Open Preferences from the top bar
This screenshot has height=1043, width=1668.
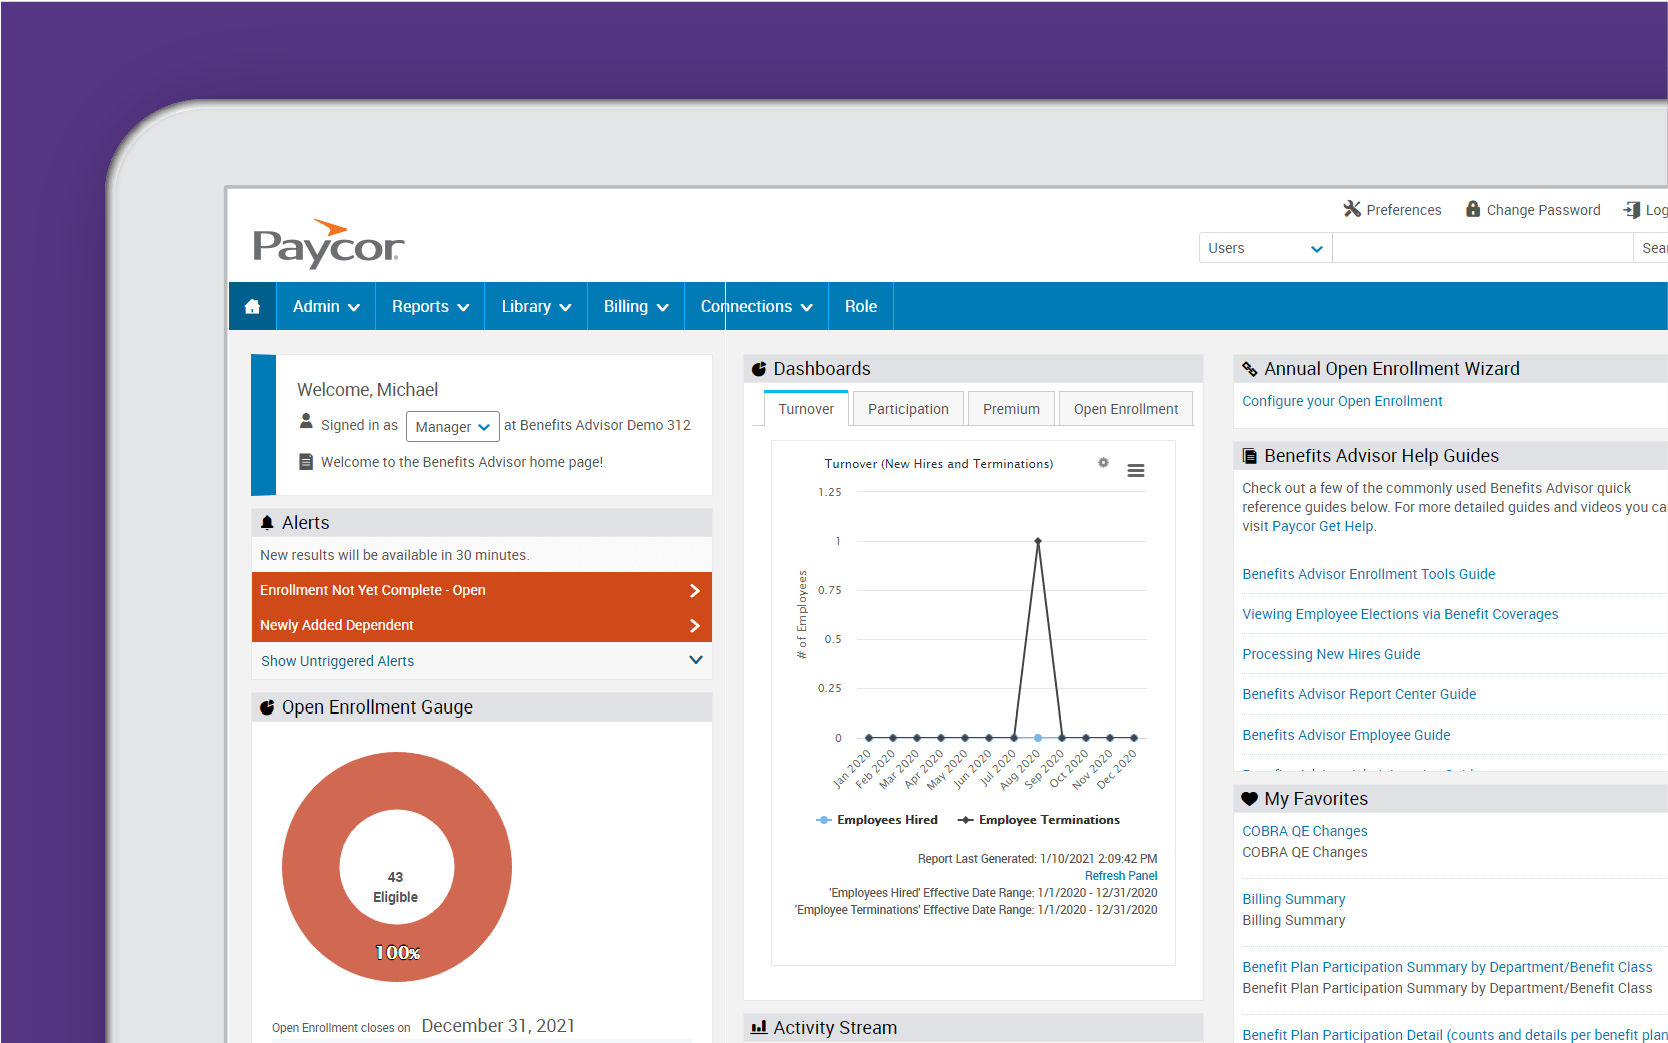click(x=1392, y=209)
